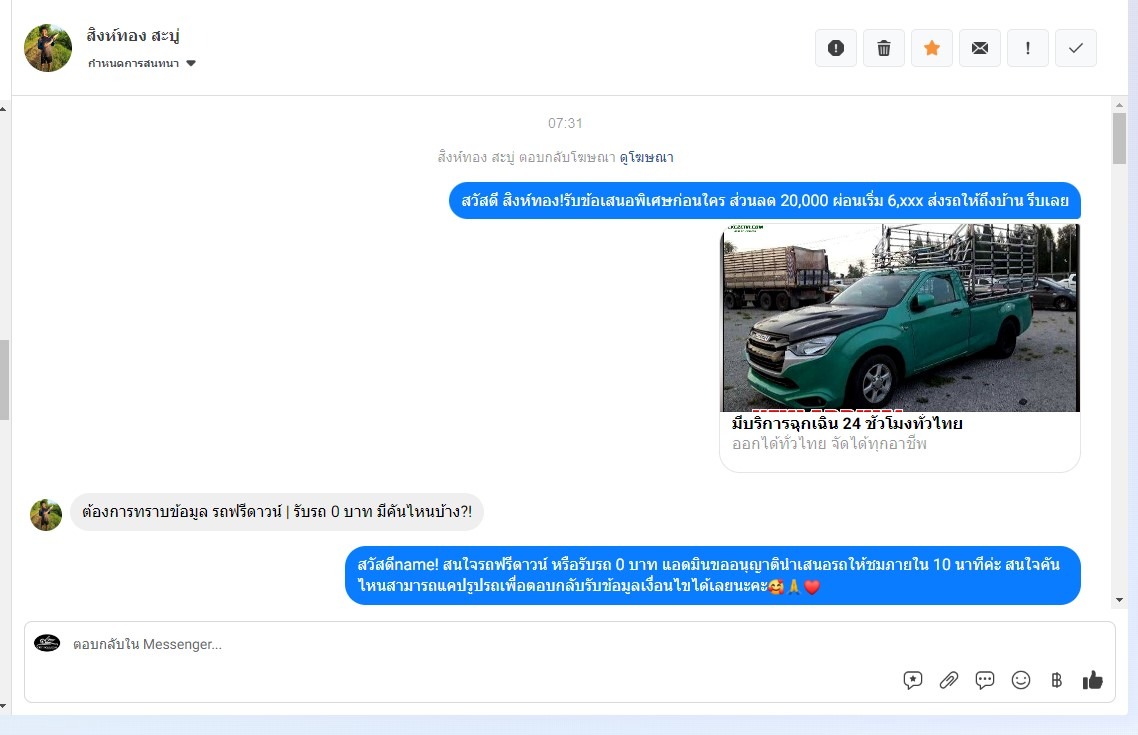Click the left panel scrollbar up arrow
This screenshot has width=1138, height=735.
click(x=4, y=109)
